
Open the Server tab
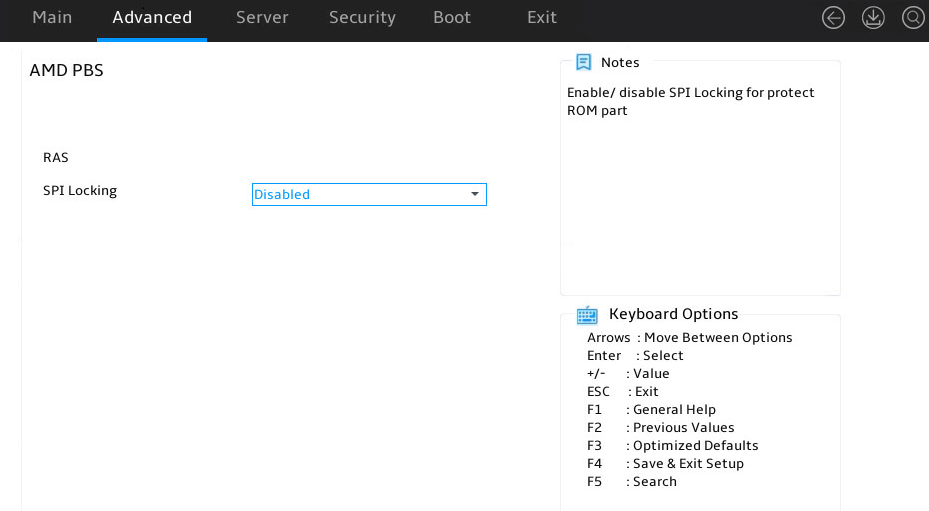click(262, 18)
